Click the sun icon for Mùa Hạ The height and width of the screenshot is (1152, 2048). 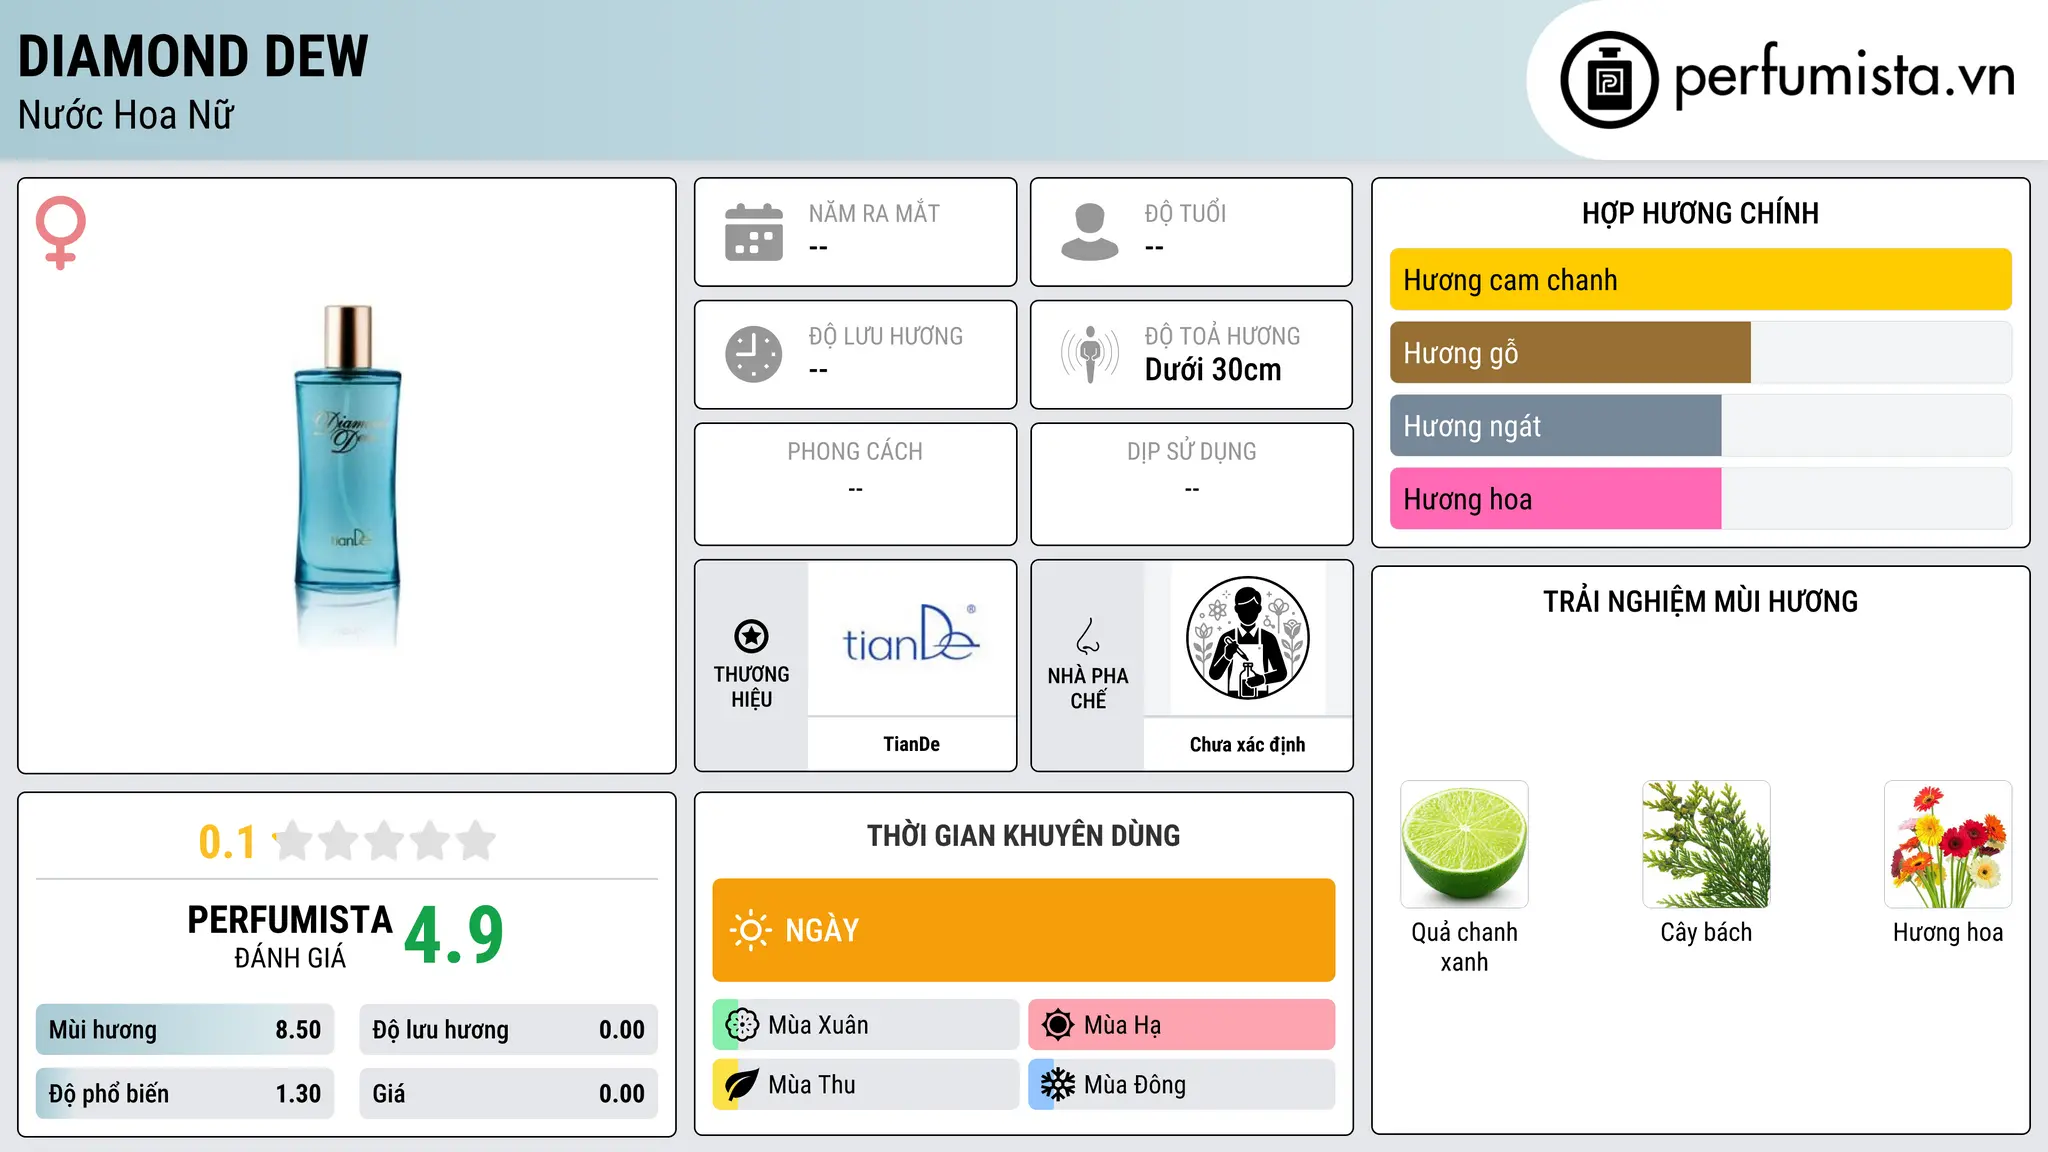[1058, 1025]
